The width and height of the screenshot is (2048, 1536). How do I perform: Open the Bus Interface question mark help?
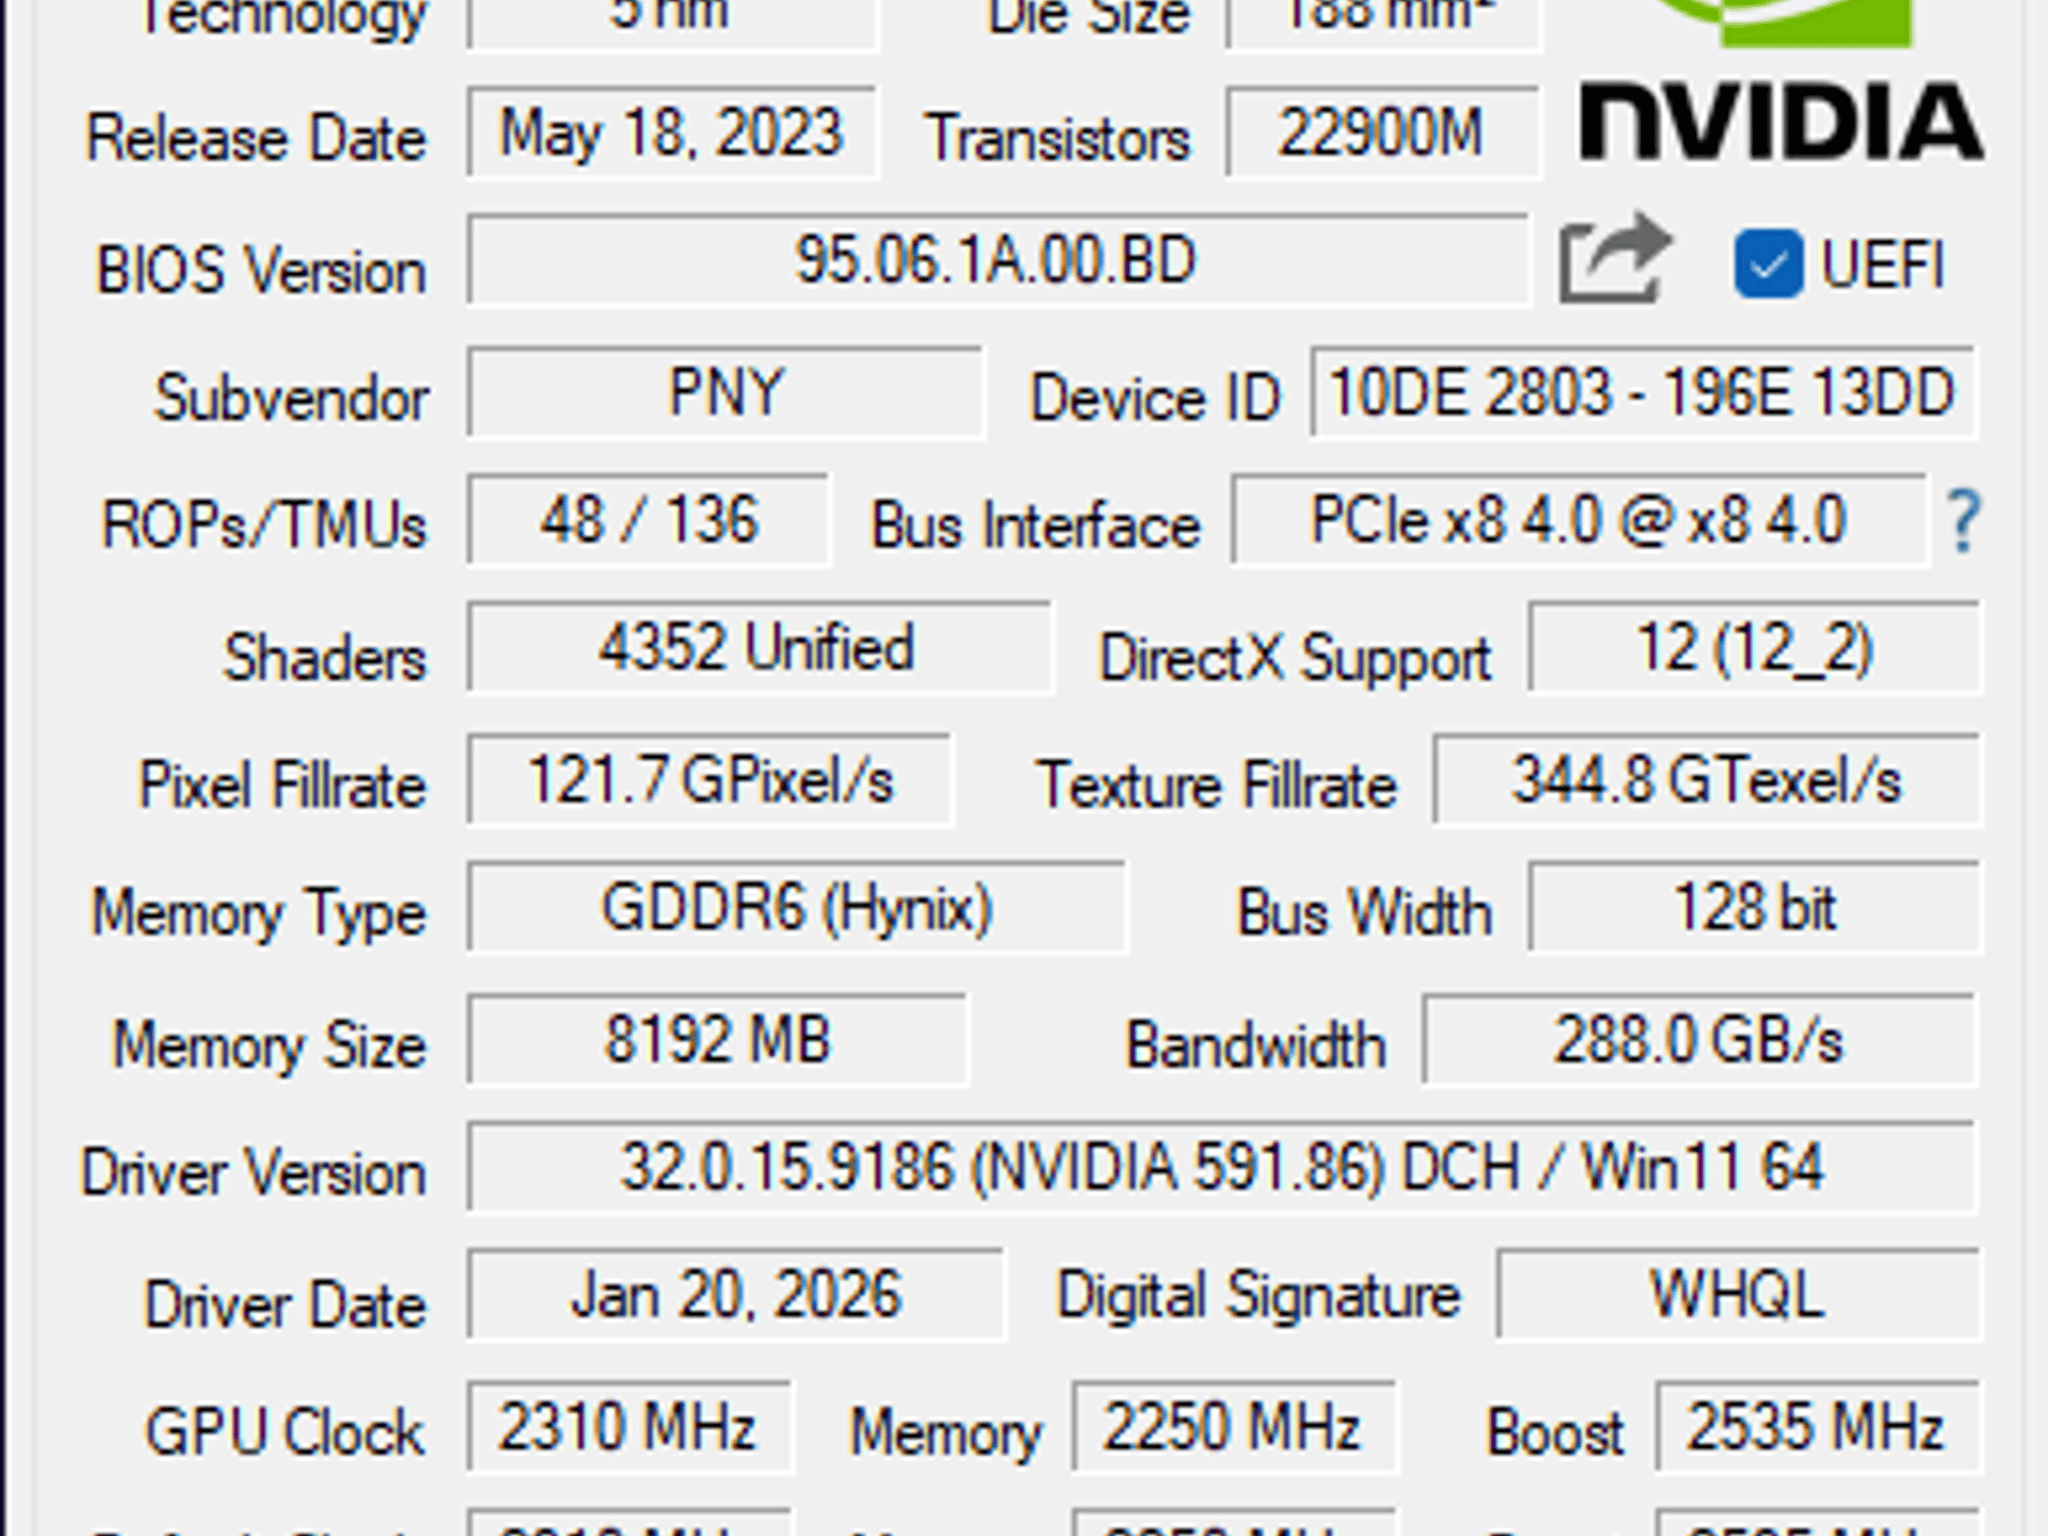(x=1963, y=521)
